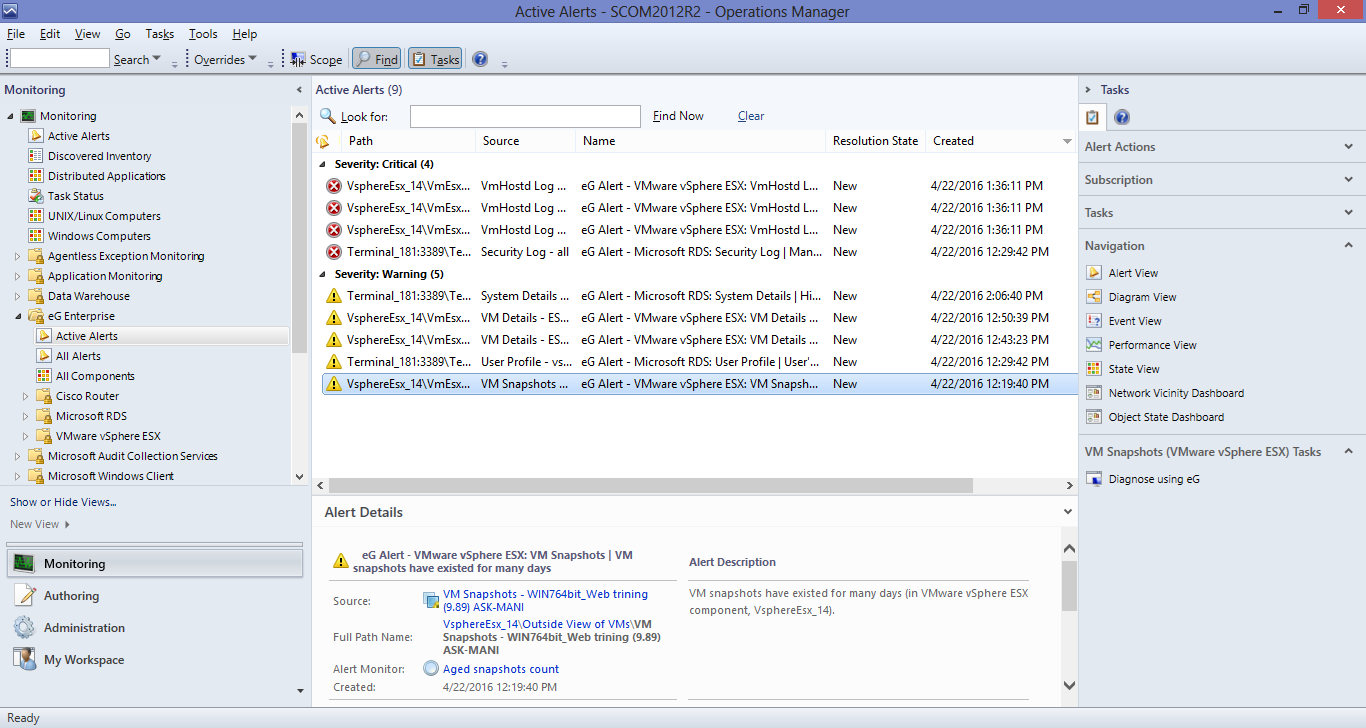The width and height of the screenshot is (1366, 728).
Task: Expand the Data Warehouse tree node
Action: tap(17, 296)
